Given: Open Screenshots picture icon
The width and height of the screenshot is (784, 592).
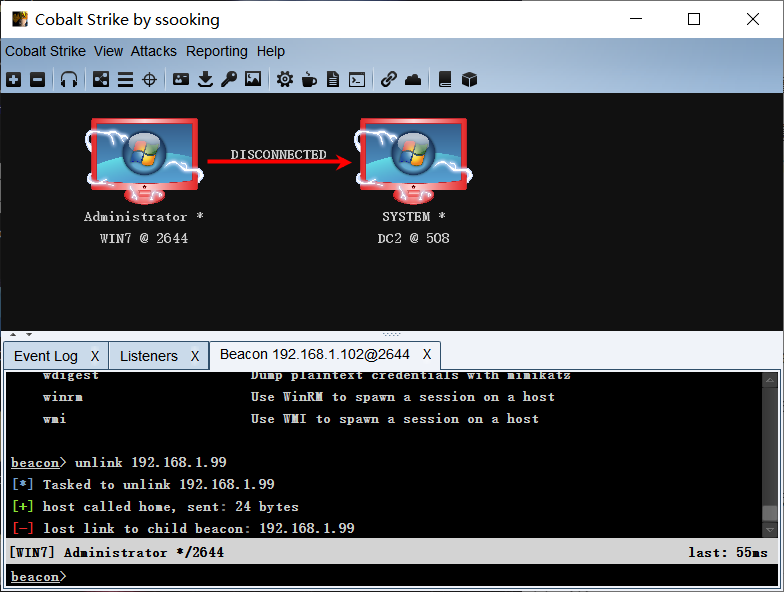Looking at the screenshot, I should [253, 79].
